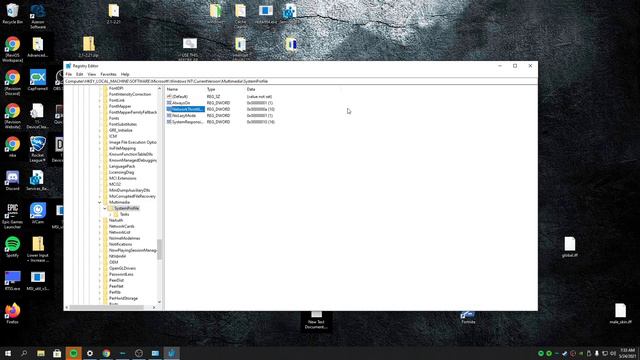Image resolution: width=640 pixels, height=360 pixels.
Task: Select the FontDPI key
Action: coord(116,88)
